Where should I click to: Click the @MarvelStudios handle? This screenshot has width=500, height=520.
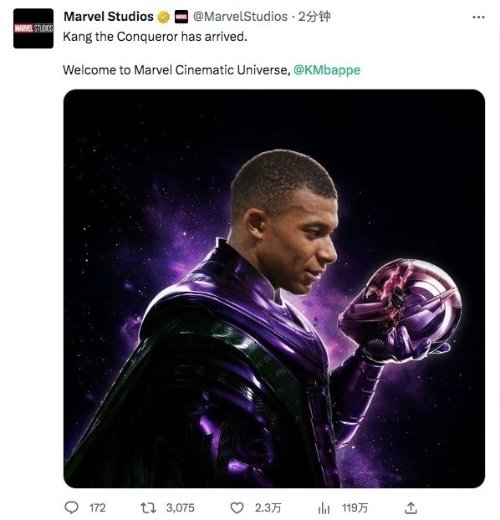point(240,16)
